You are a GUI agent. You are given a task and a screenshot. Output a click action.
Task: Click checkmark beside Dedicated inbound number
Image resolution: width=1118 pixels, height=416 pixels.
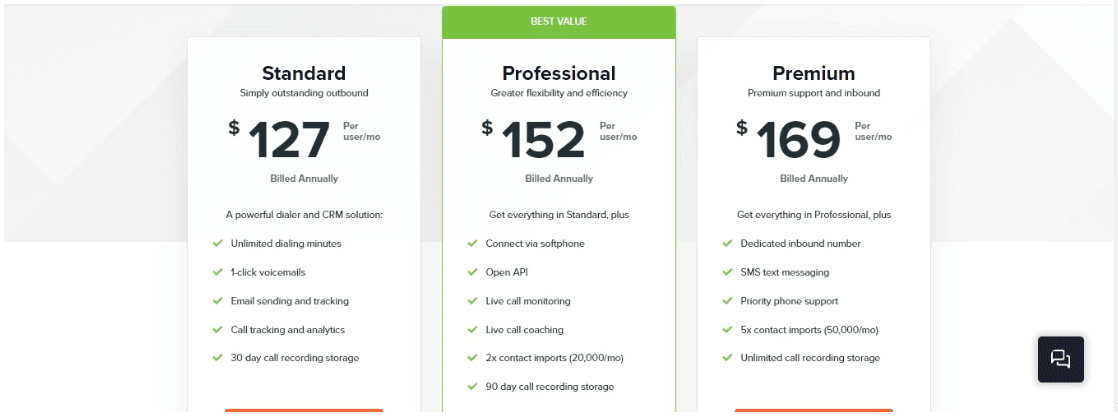(727, 243)
